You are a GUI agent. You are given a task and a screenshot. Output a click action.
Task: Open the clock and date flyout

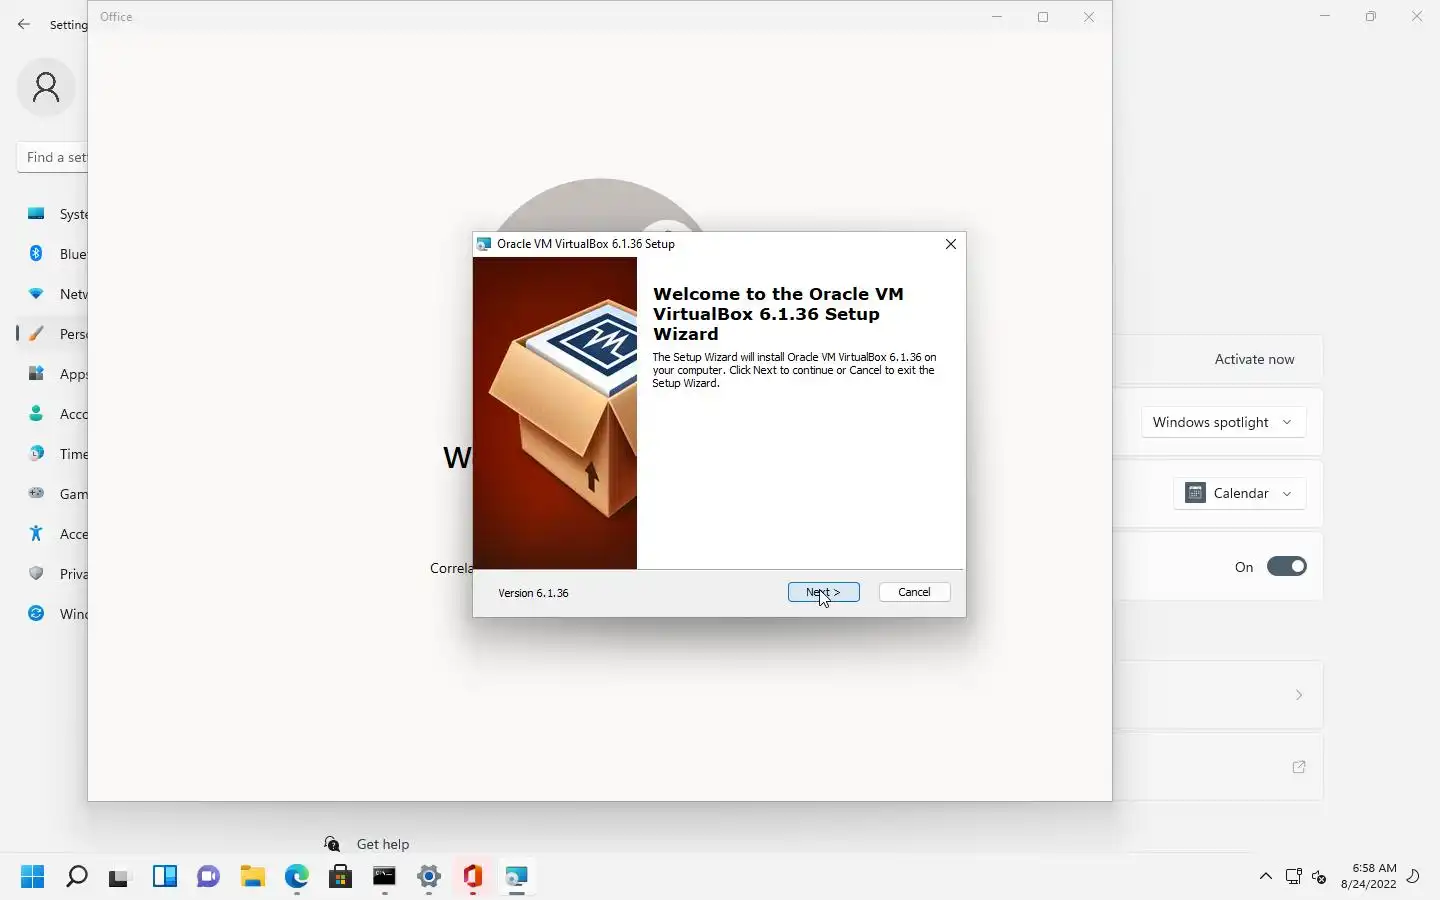click(x=1368, y=876)
